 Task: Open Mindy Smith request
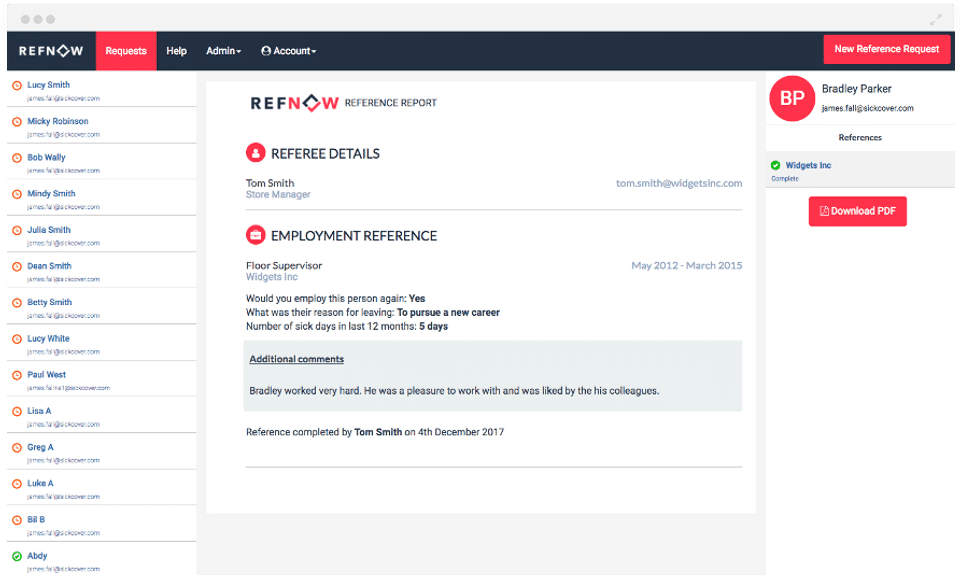[102, 198]
